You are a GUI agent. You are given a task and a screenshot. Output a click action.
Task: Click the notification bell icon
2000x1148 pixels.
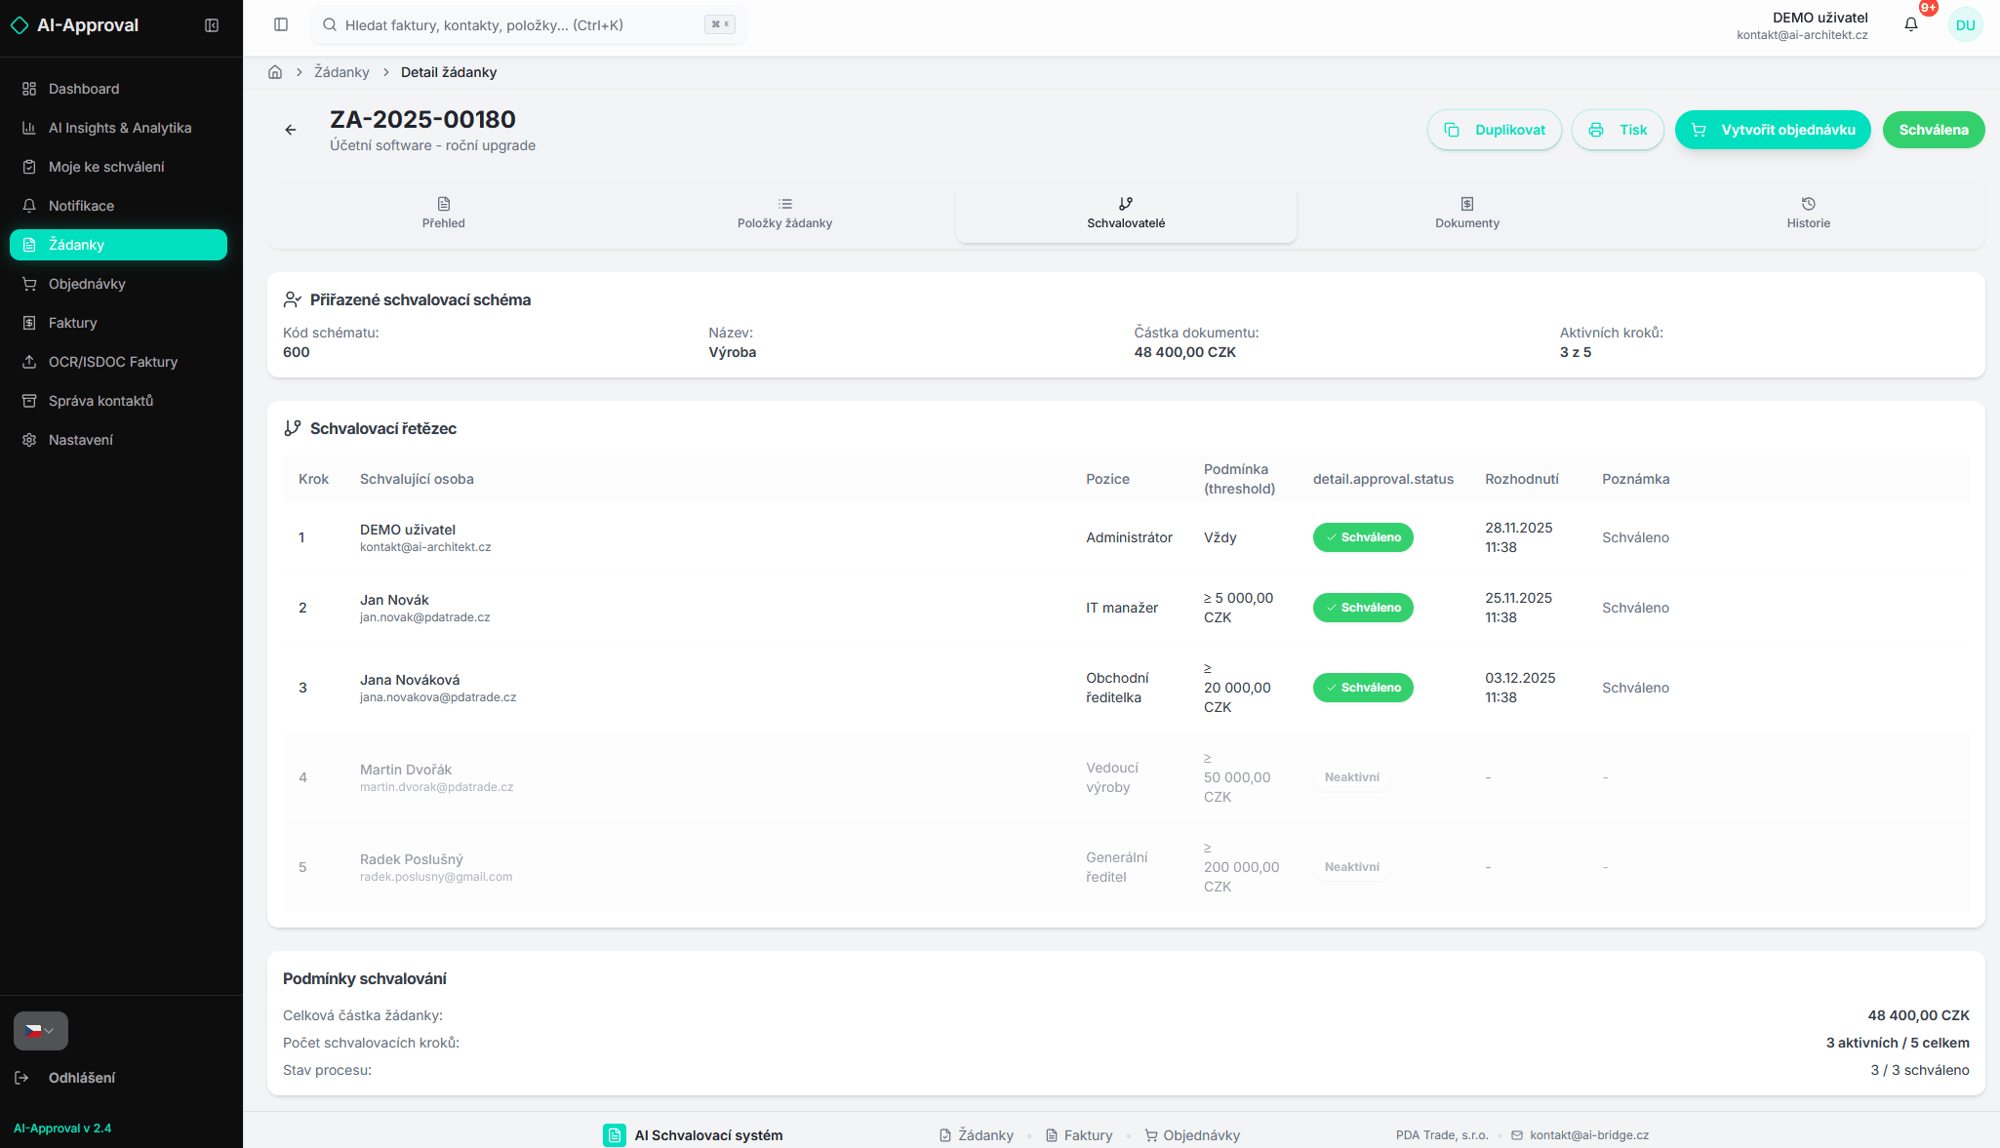coord(1910,25)
